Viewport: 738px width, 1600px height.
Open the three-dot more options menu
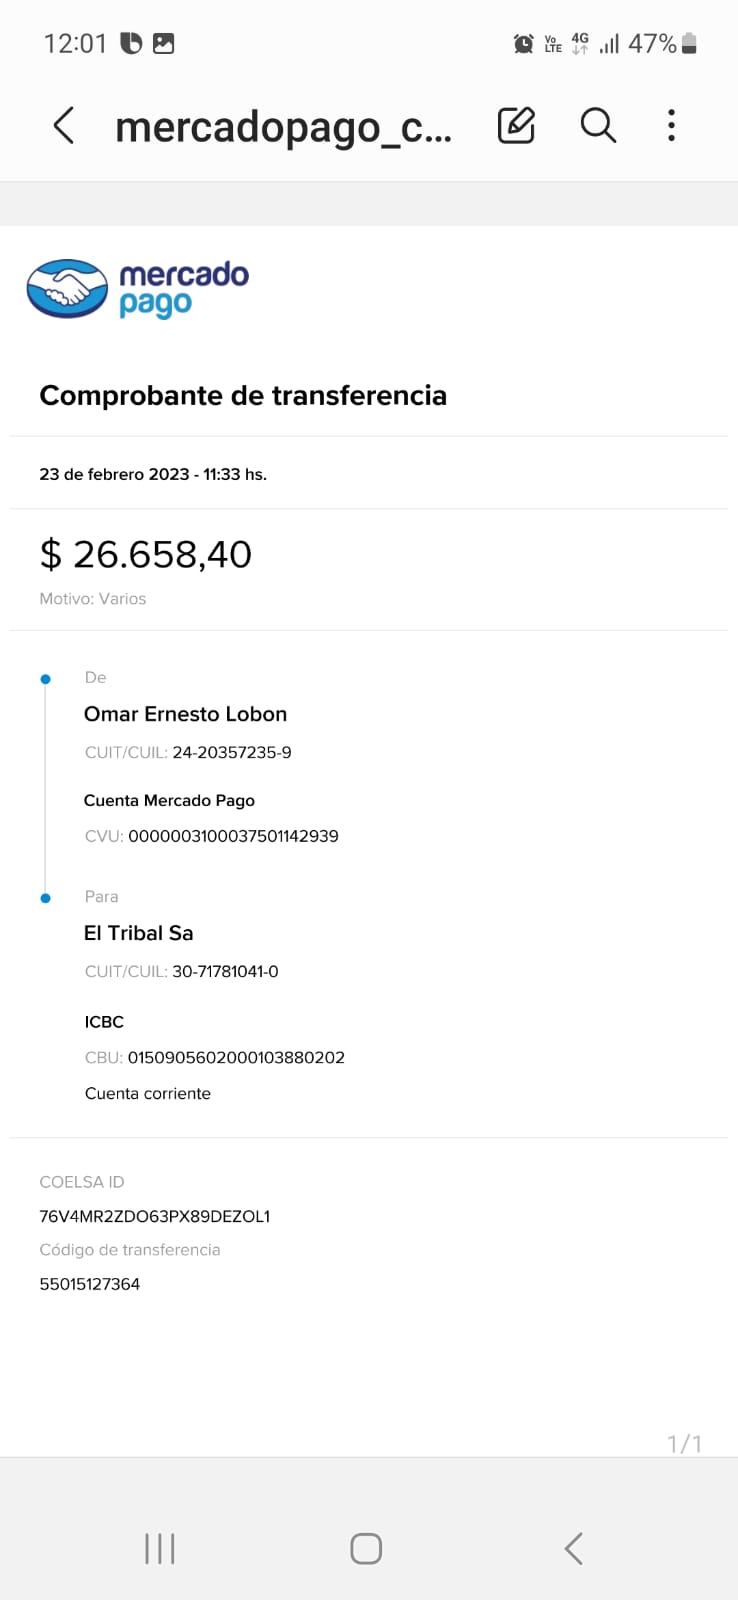click(x=671, y=126)
